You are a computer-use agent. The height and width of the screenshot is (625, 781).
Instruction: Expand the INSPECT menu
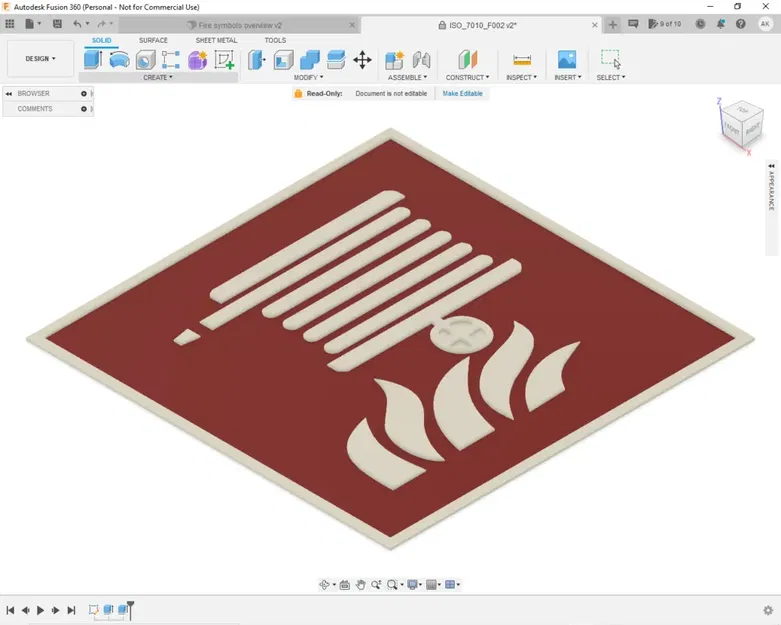(521, 77)
